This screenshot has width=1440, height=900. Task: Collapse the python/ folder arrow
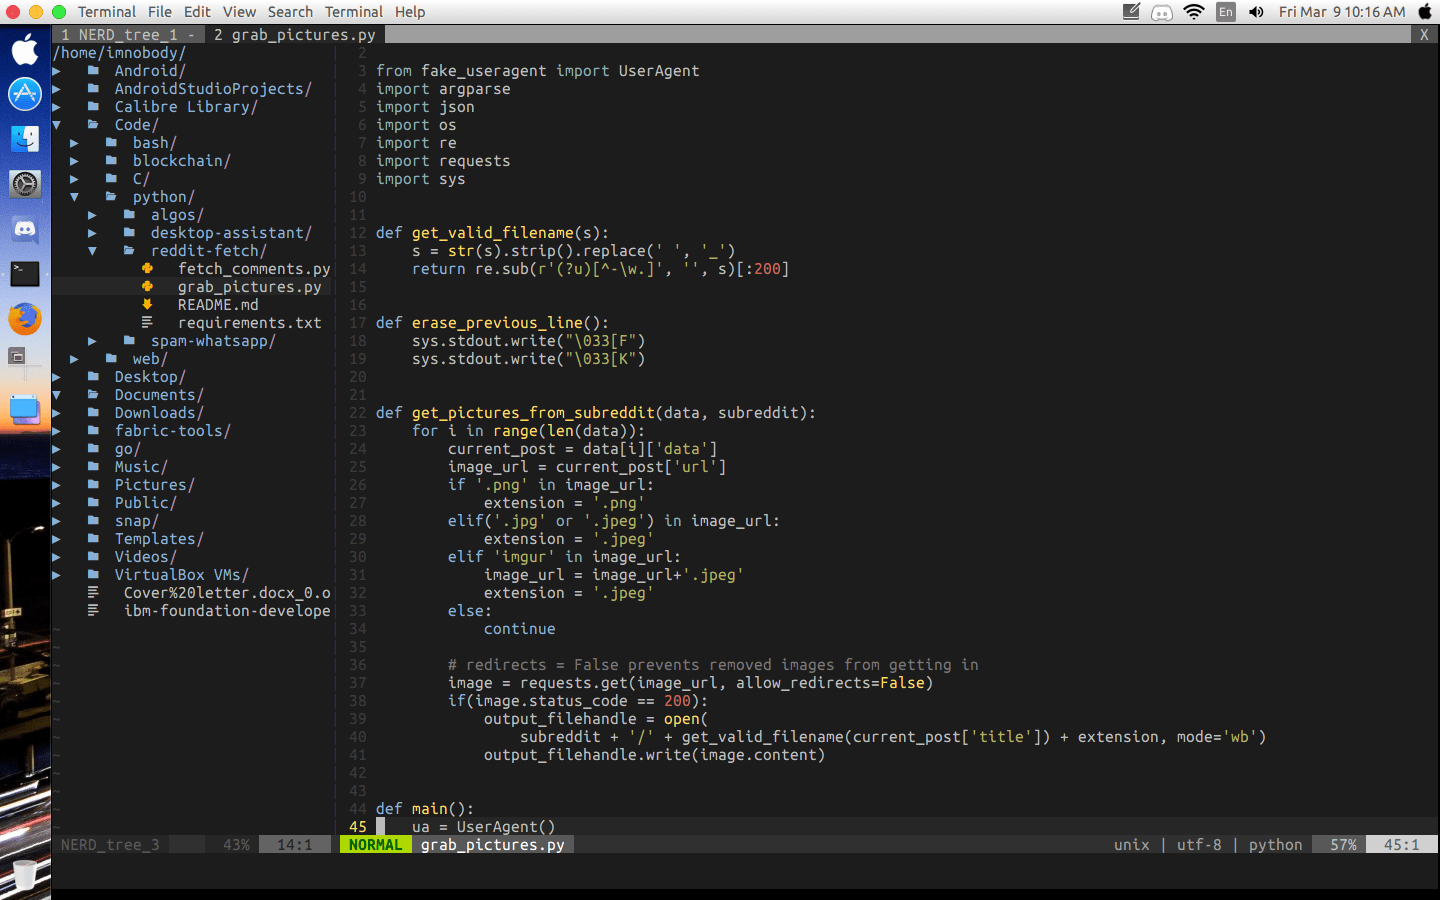[x=75, y=197]
